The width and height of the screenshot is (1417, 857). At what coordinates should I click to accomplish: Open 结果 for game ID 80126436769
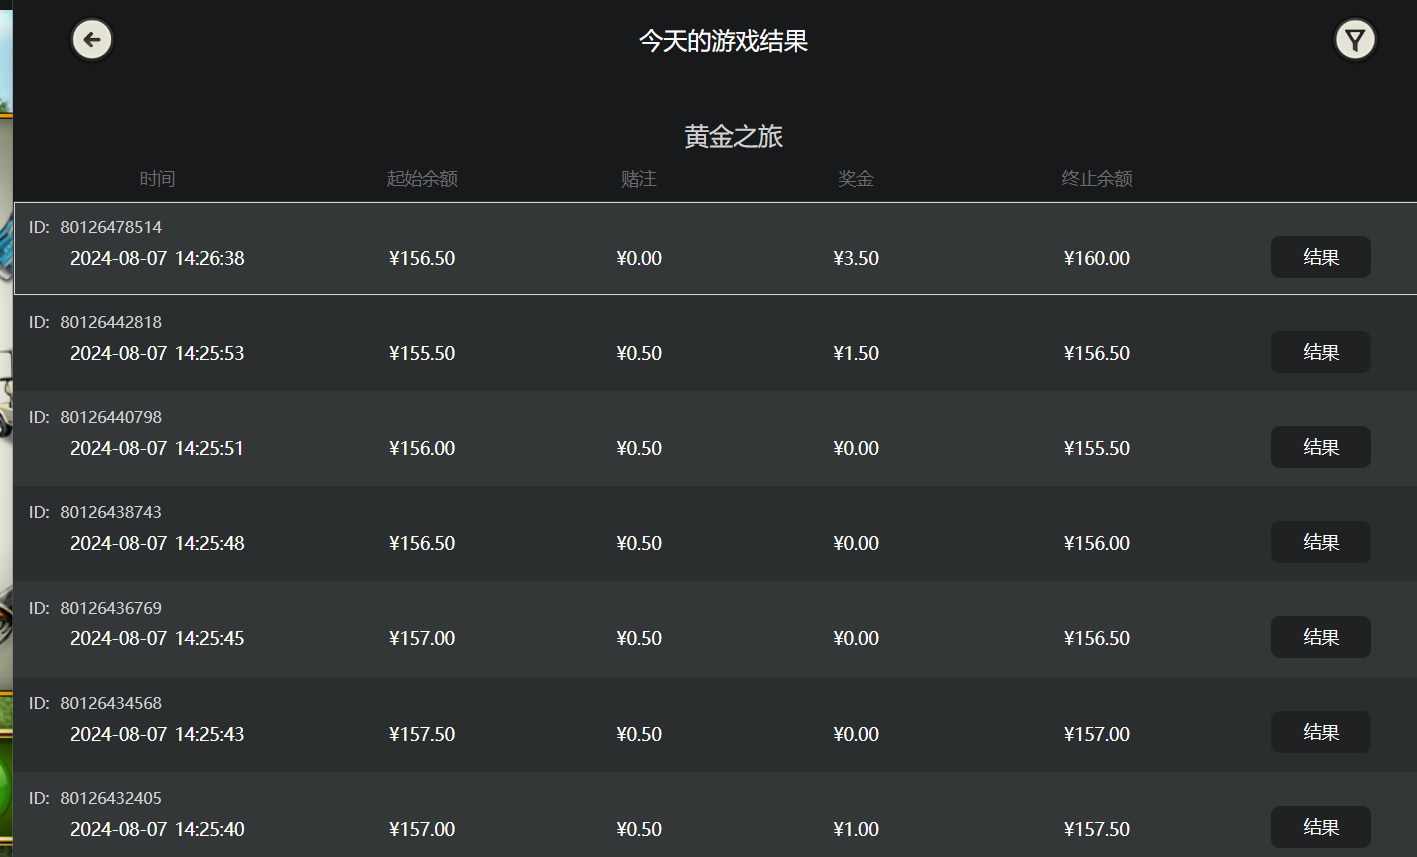click(1320, 637)
